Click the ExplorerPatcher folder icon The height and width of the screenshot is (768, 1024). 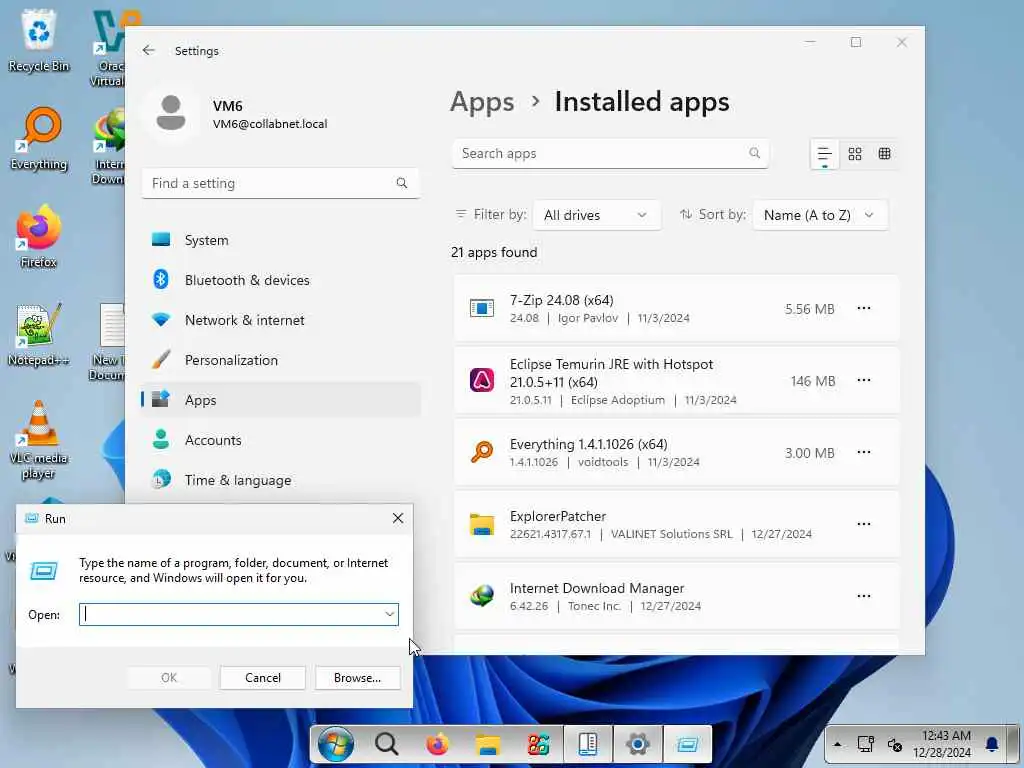click(482, 524)
